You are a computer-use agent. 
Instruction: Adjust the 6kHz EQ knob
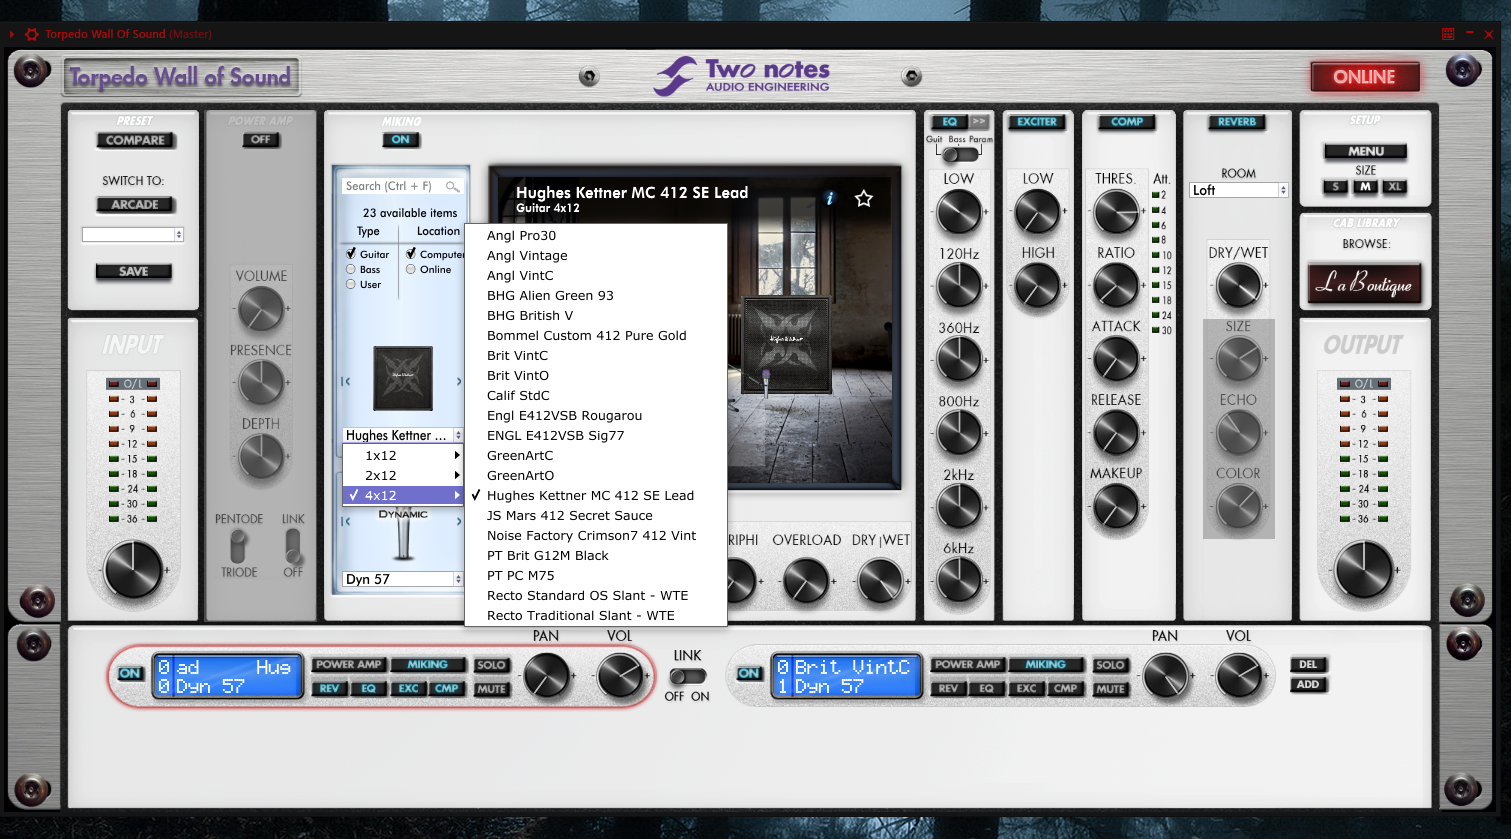pyautogui.click(x=958, y=580)
